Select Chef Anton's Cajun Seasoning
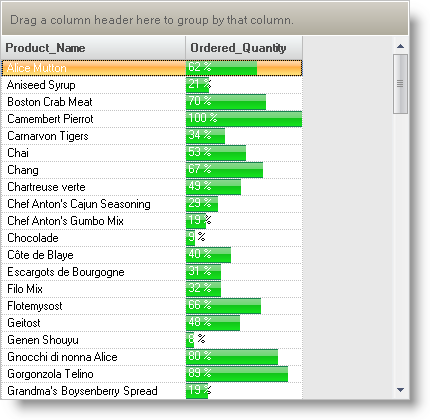Screen dimensions: 430x420 pyautogui.click(x=152, y=204)
